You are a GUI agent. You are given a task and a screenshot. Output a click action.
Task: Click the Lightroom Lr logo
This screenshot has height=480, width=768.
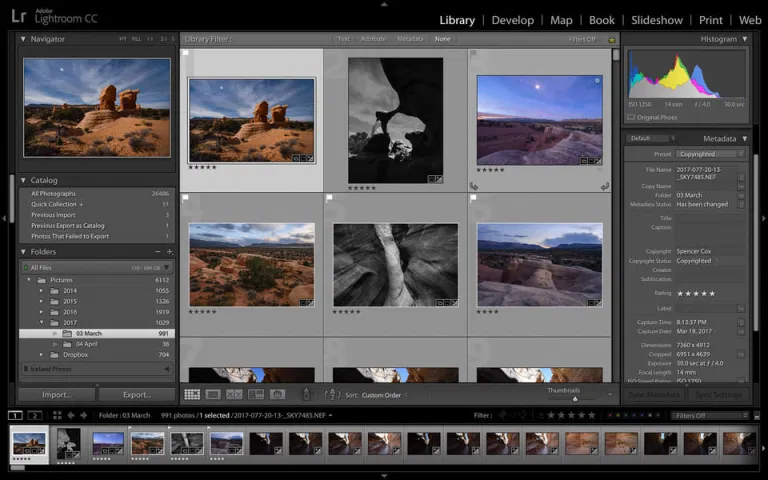tap(19, 16)
